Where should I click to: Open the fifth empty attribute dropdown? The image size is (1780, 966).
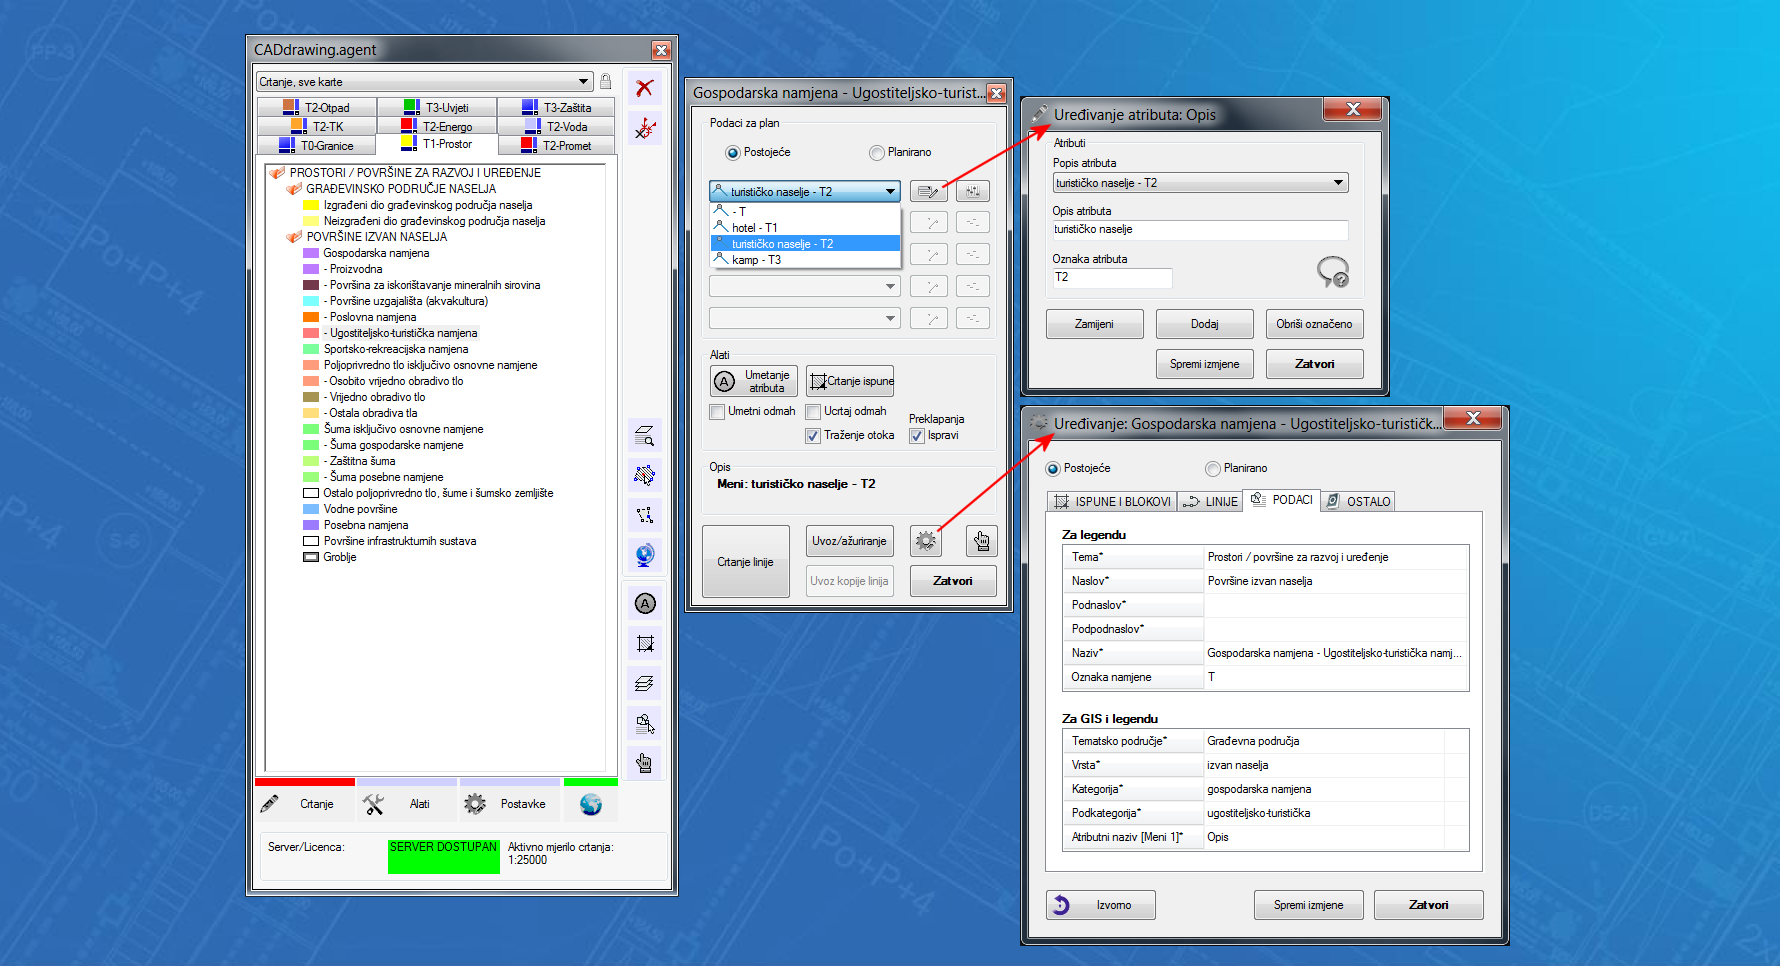[x=805, y=318]
